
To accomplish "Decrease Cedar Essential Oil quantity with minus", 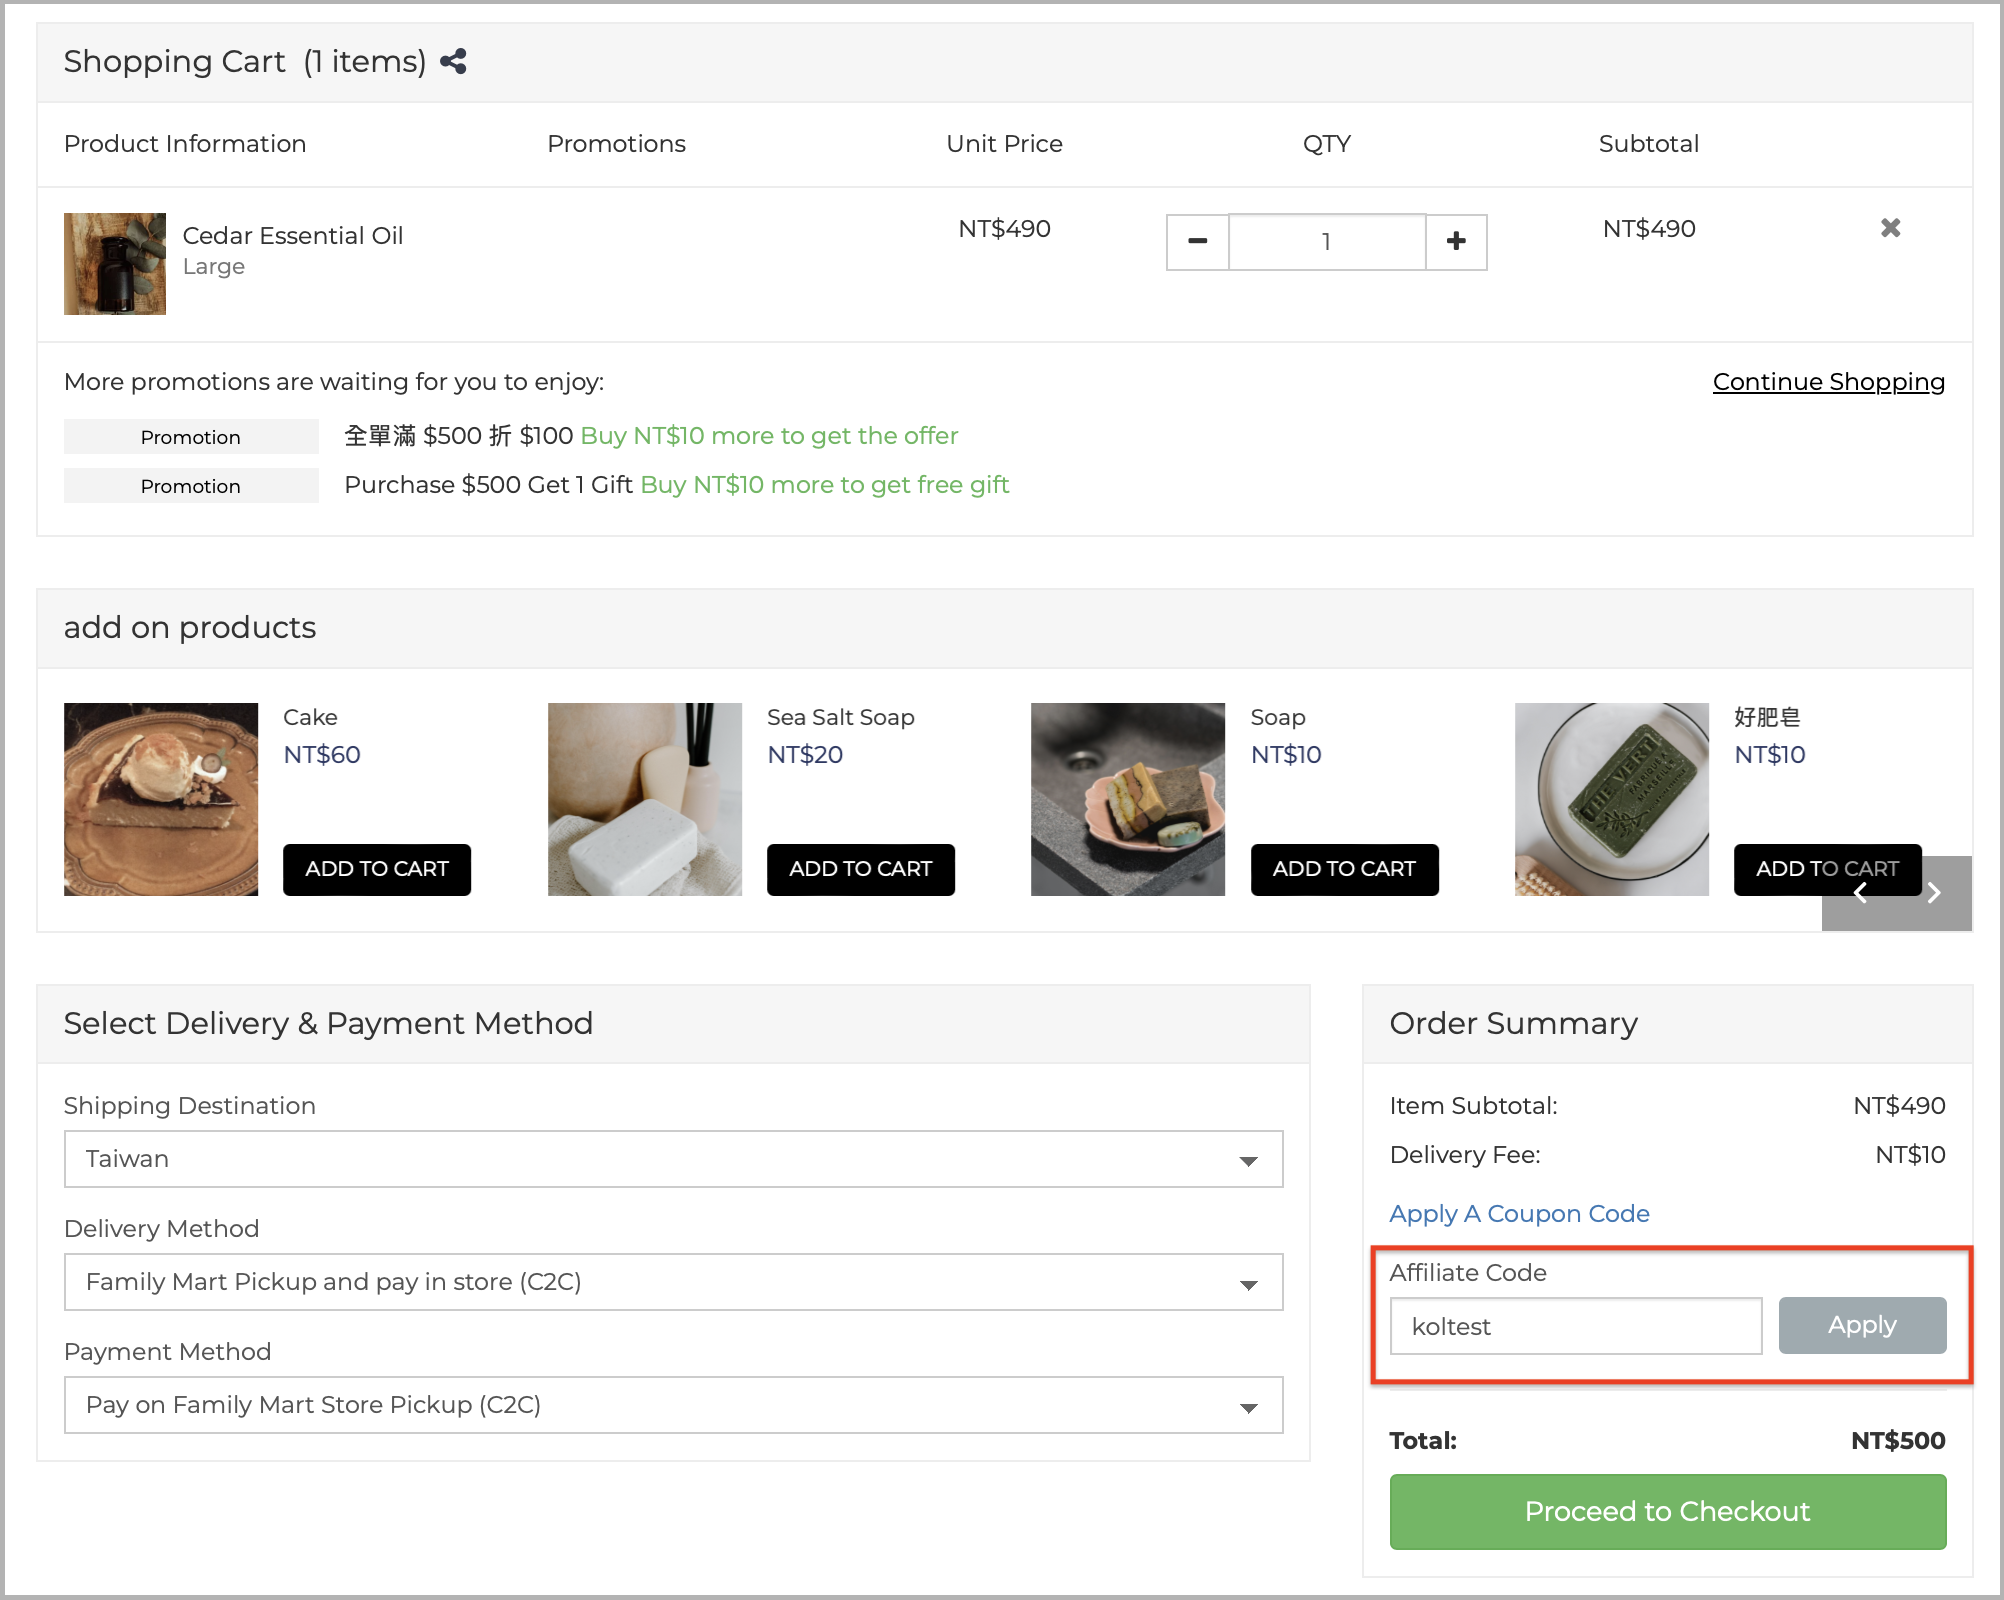I will point(1197,241).
